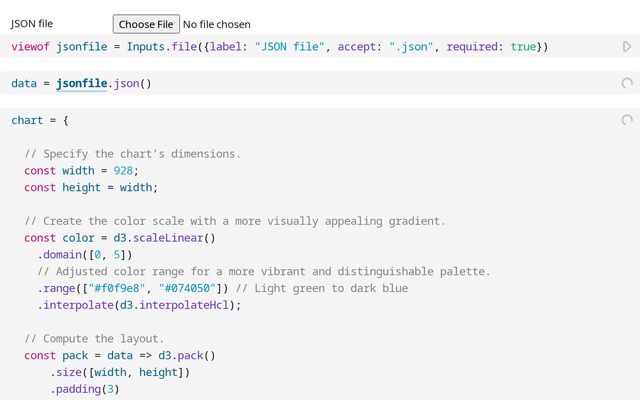
Task: Click the "Light green to dark blue" comment
Action: coord(331,289)
